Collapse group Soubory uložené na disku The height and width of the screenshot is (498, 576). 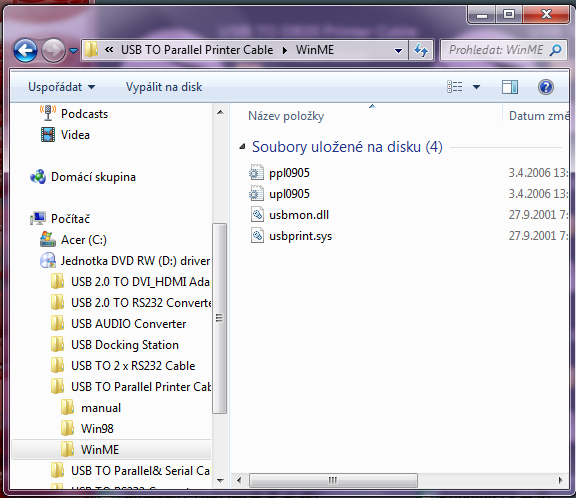pyautogui.click(x=242, y=147)
